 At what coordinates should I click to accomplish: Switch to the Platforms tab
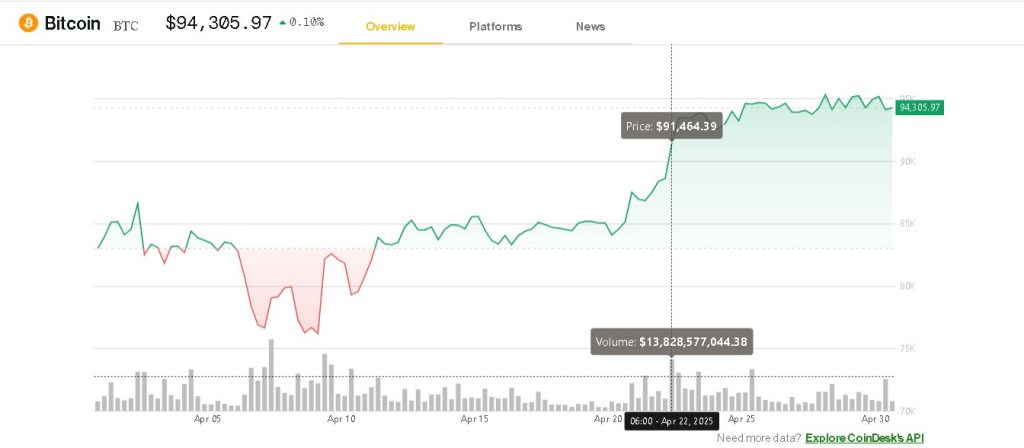point(495,26)
